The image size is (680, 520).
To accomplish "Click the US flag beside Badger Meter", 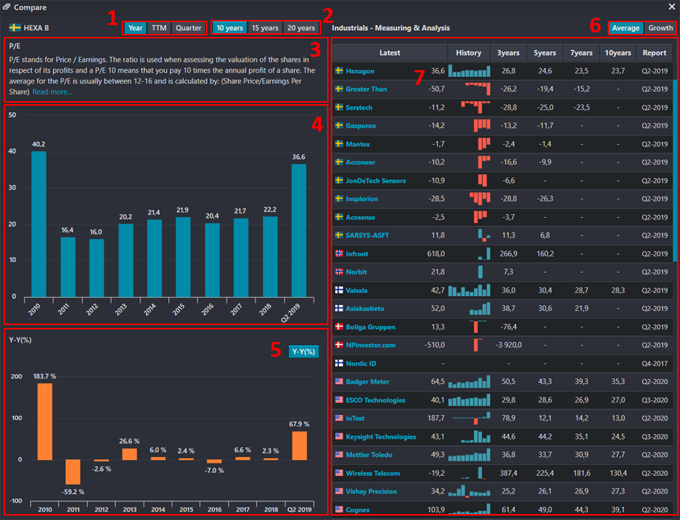I will click(339, 381).
